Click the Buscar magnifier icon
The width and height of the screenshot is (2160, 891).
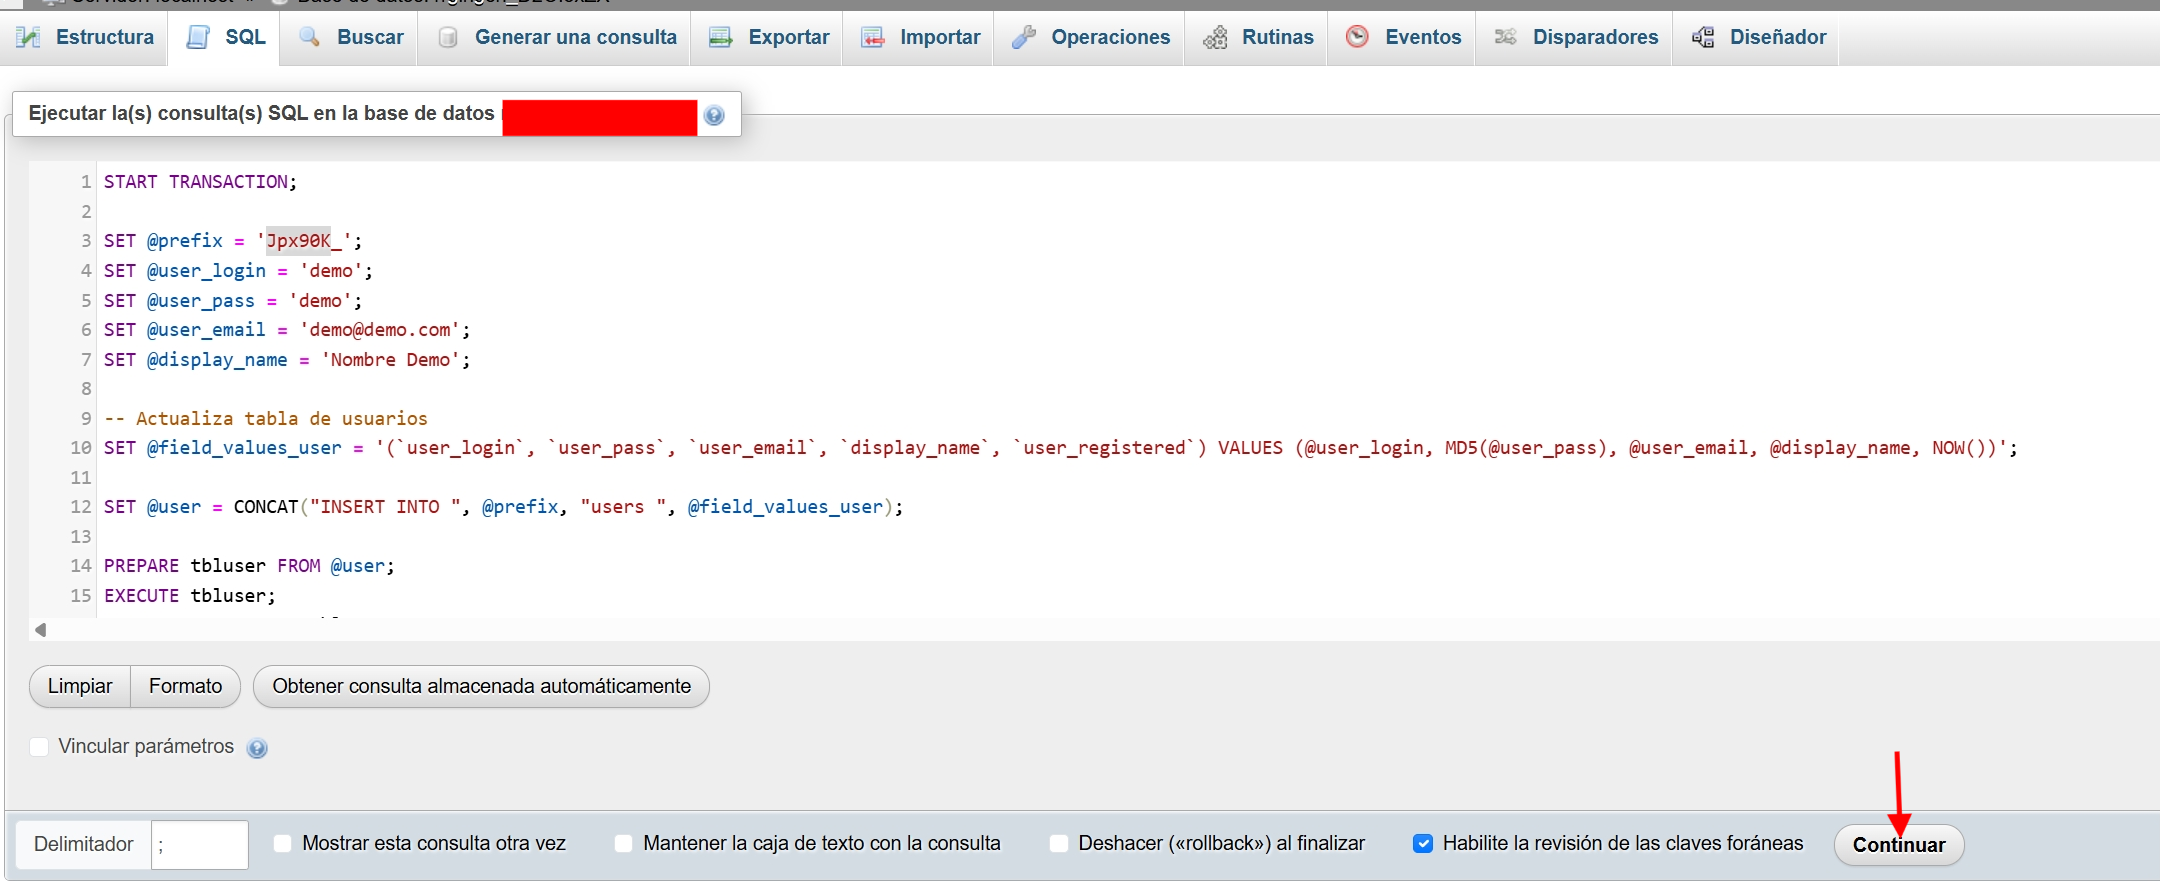tap(310, 38)
